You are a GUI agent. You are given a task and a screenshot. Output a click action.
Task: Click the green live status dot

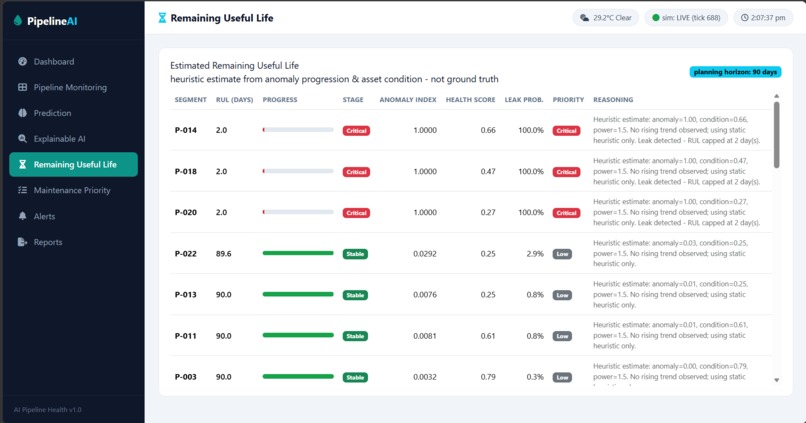coord(655,17)
